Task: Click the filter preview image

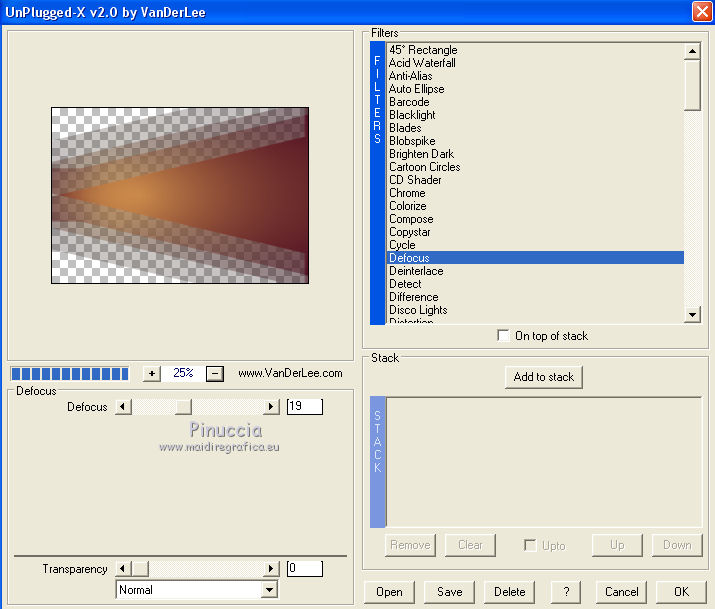Action: click(x=180, y=195)
